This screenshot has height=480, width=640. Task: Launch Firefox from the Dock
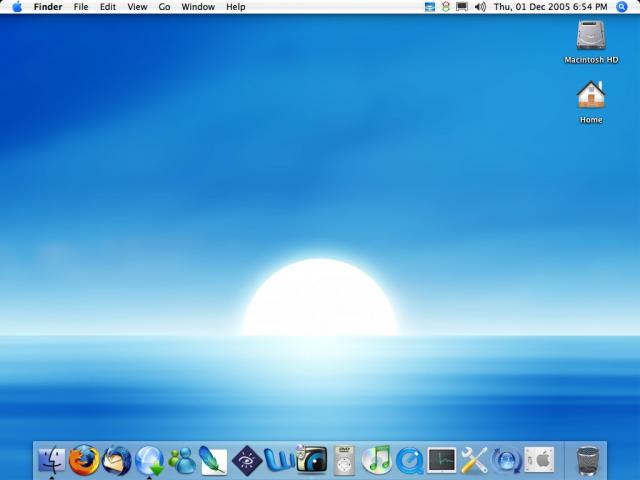[x=84, y=460]
